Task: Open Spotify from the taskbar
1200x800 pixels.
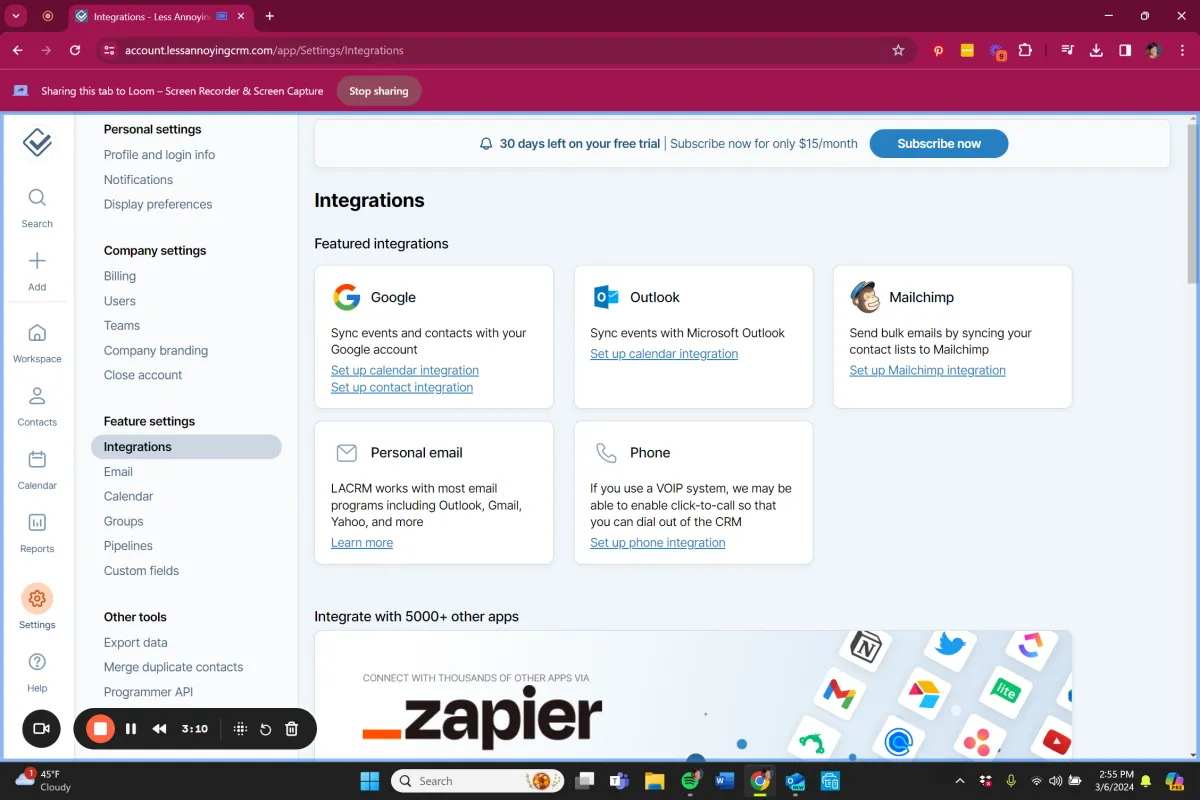Action: [690, 781]
